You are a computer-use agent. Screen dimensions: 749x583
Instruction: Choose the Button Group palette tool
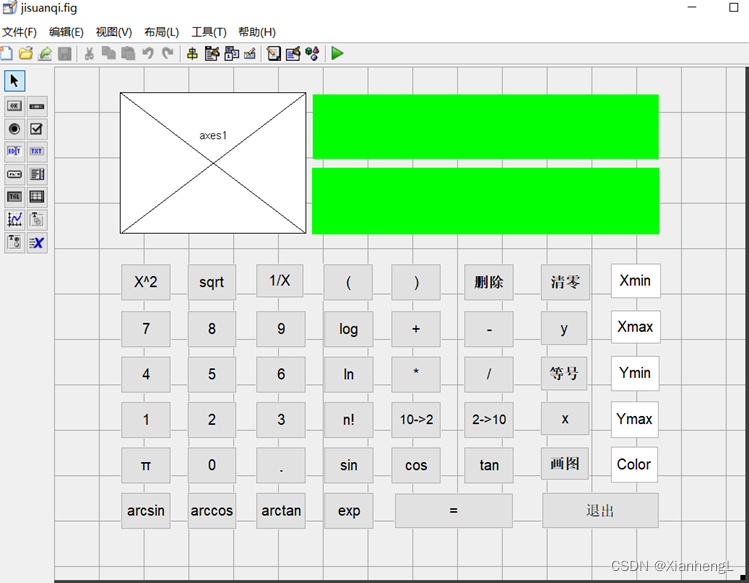coord(14,242)
